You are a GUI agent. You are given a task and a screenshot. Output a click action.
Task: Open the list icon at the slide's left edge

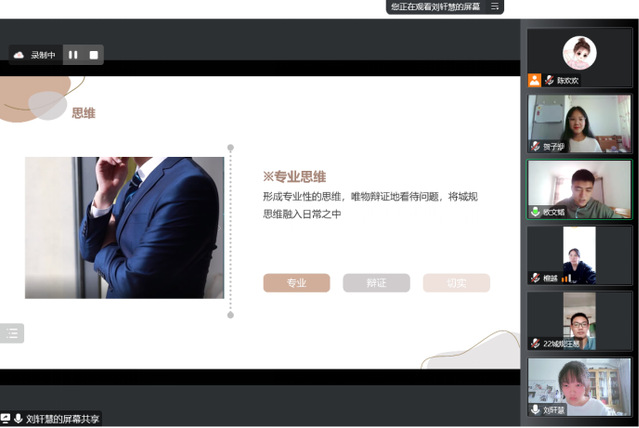pyautogui.click(x=12, y=333)
